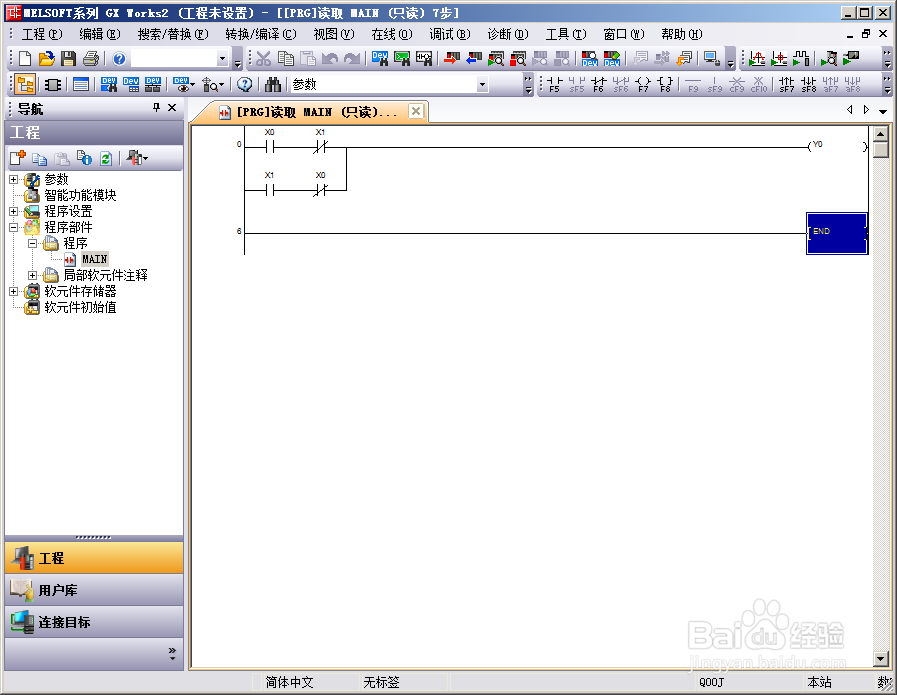Image resolution: width=897 pixels, height=695 pixels.
Task: Open the 编辑 menu
Action: point(100,34)
